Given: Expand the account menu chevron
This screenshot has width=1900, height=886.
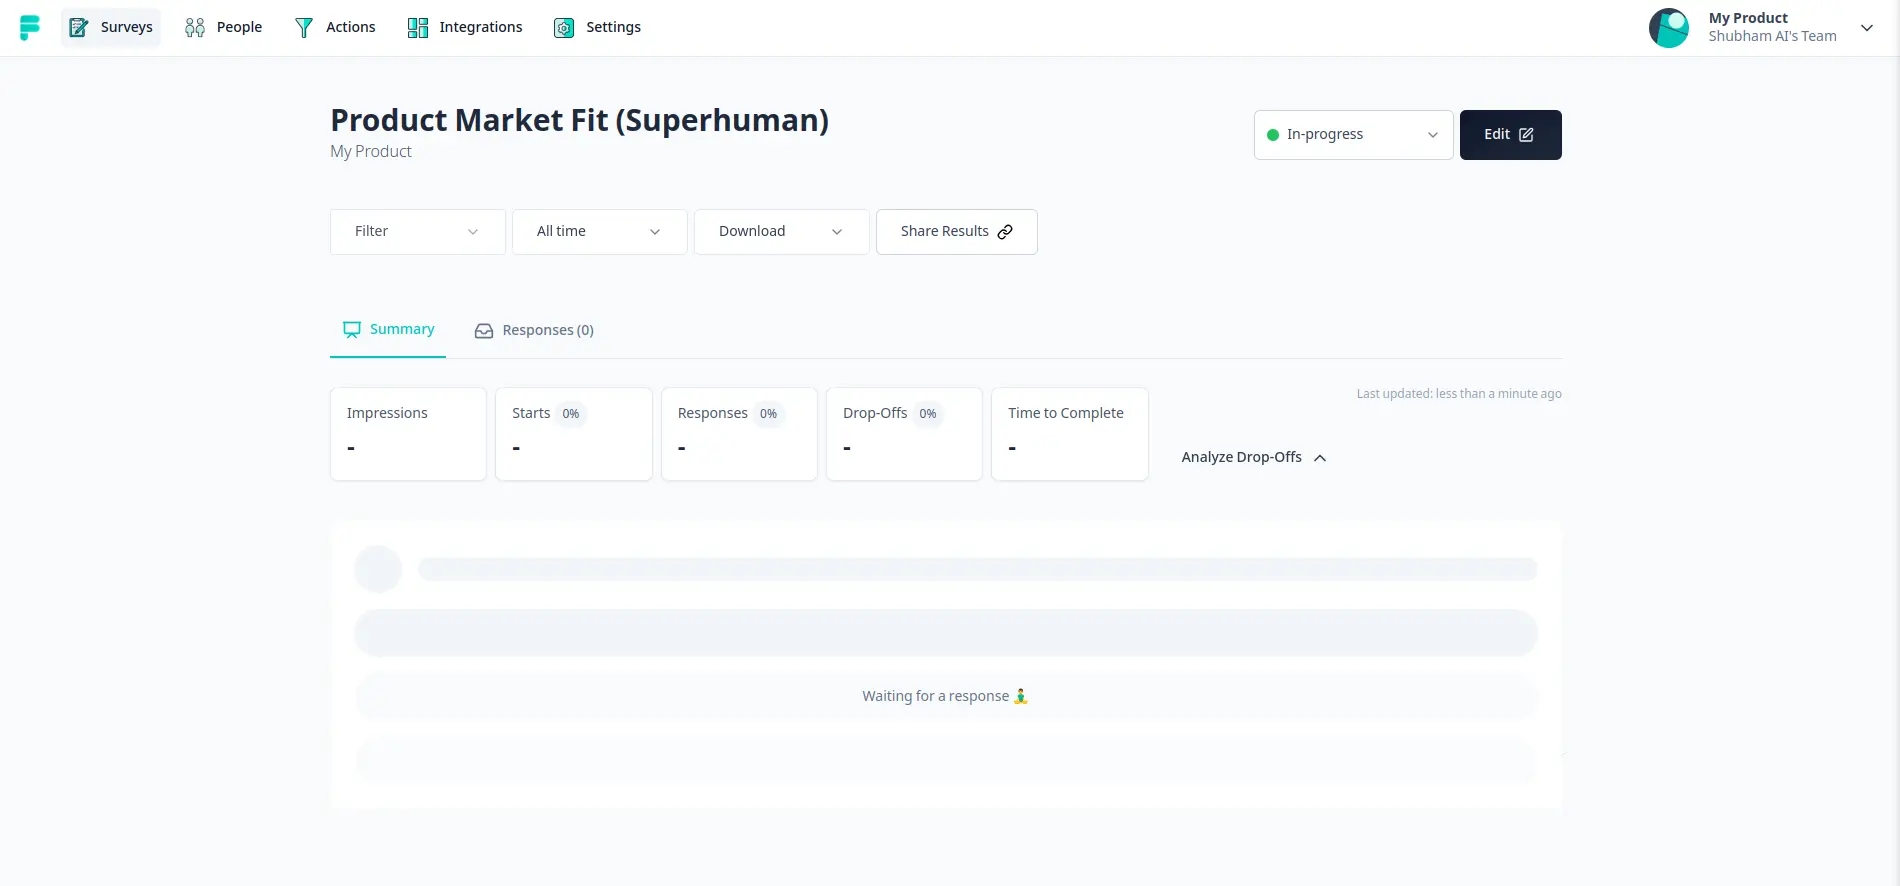Looking at the screenshot, I should [x=1867, y=28].
